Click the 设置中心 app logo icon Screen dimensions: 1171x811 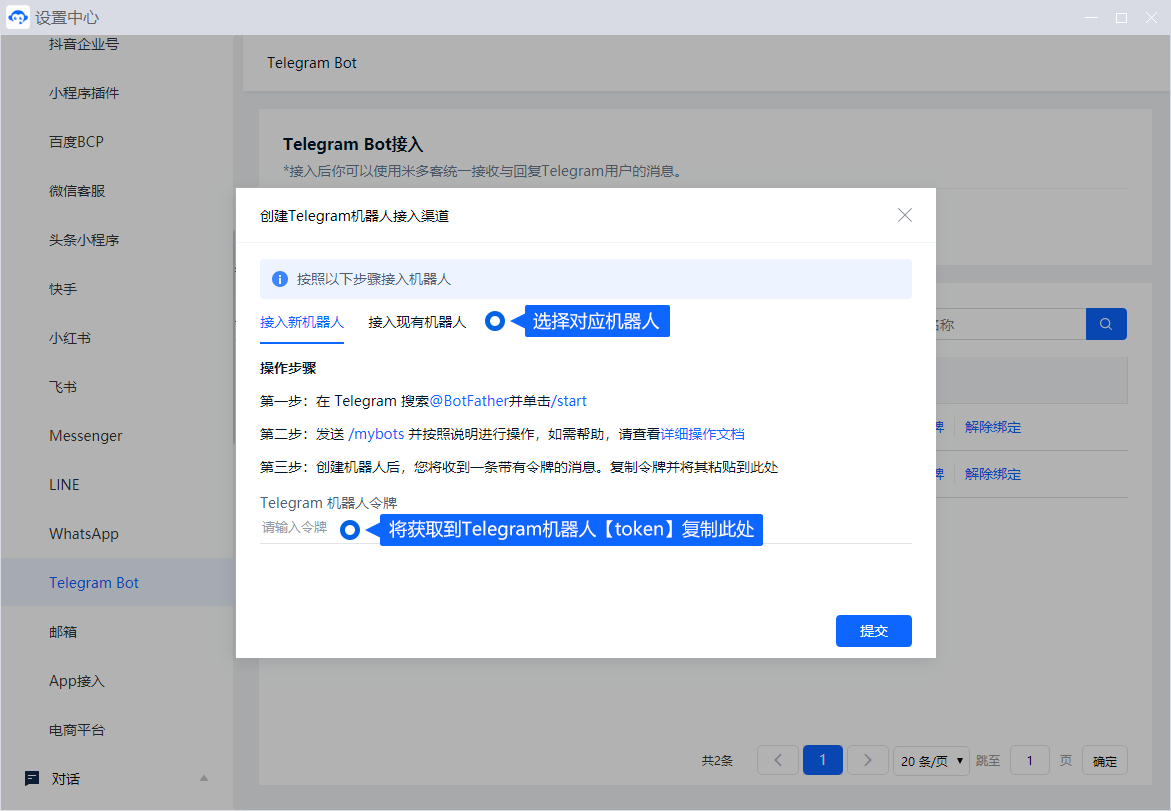tap(17, 16)
